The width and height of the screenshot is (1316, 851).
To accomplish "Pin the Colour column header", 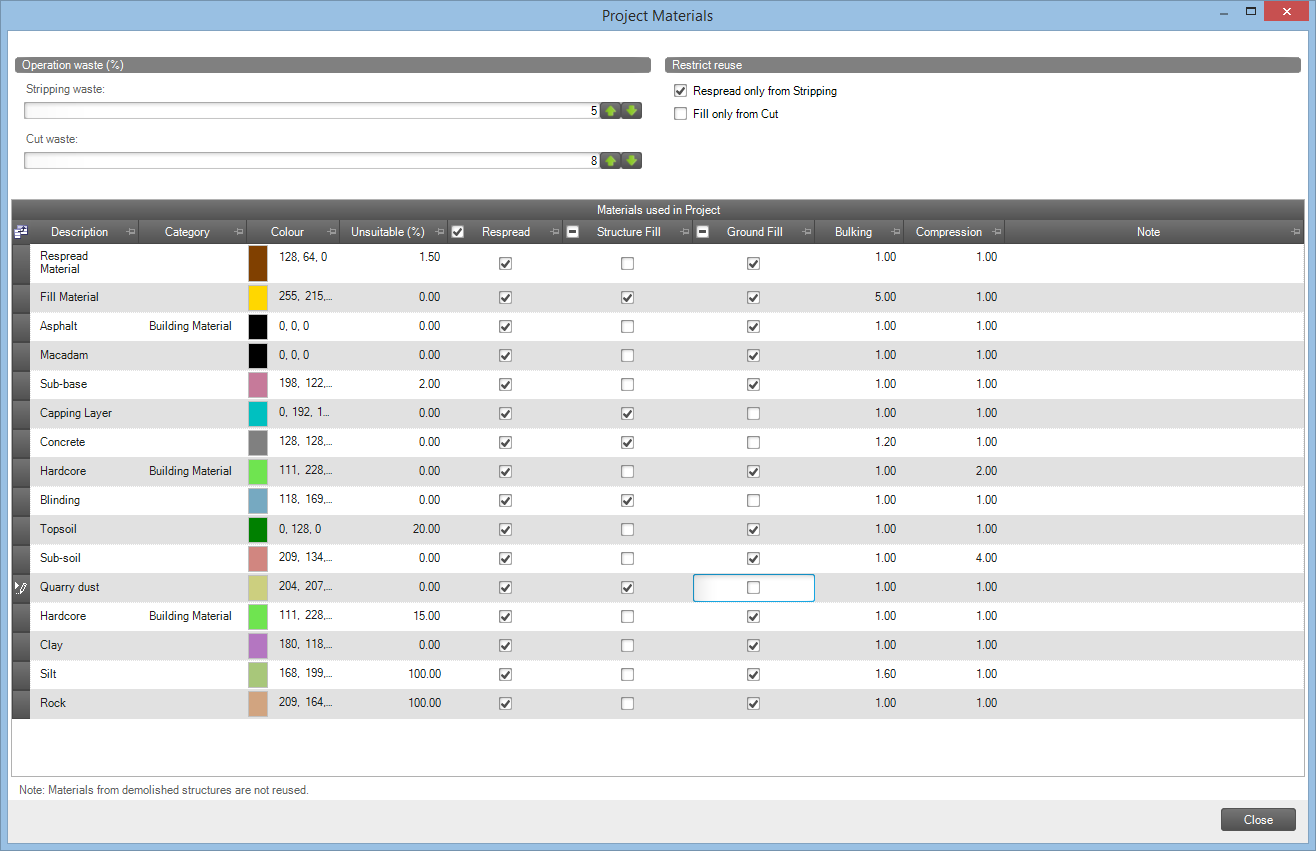I will [332, 231].
